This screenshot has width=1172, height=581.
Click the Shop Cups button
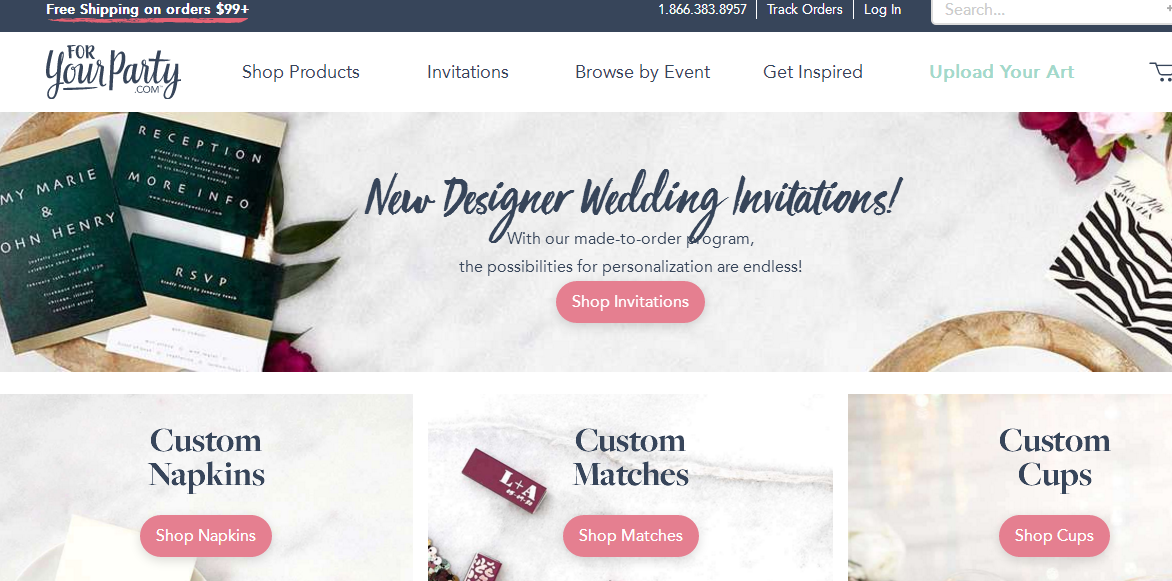(1054, 535)
